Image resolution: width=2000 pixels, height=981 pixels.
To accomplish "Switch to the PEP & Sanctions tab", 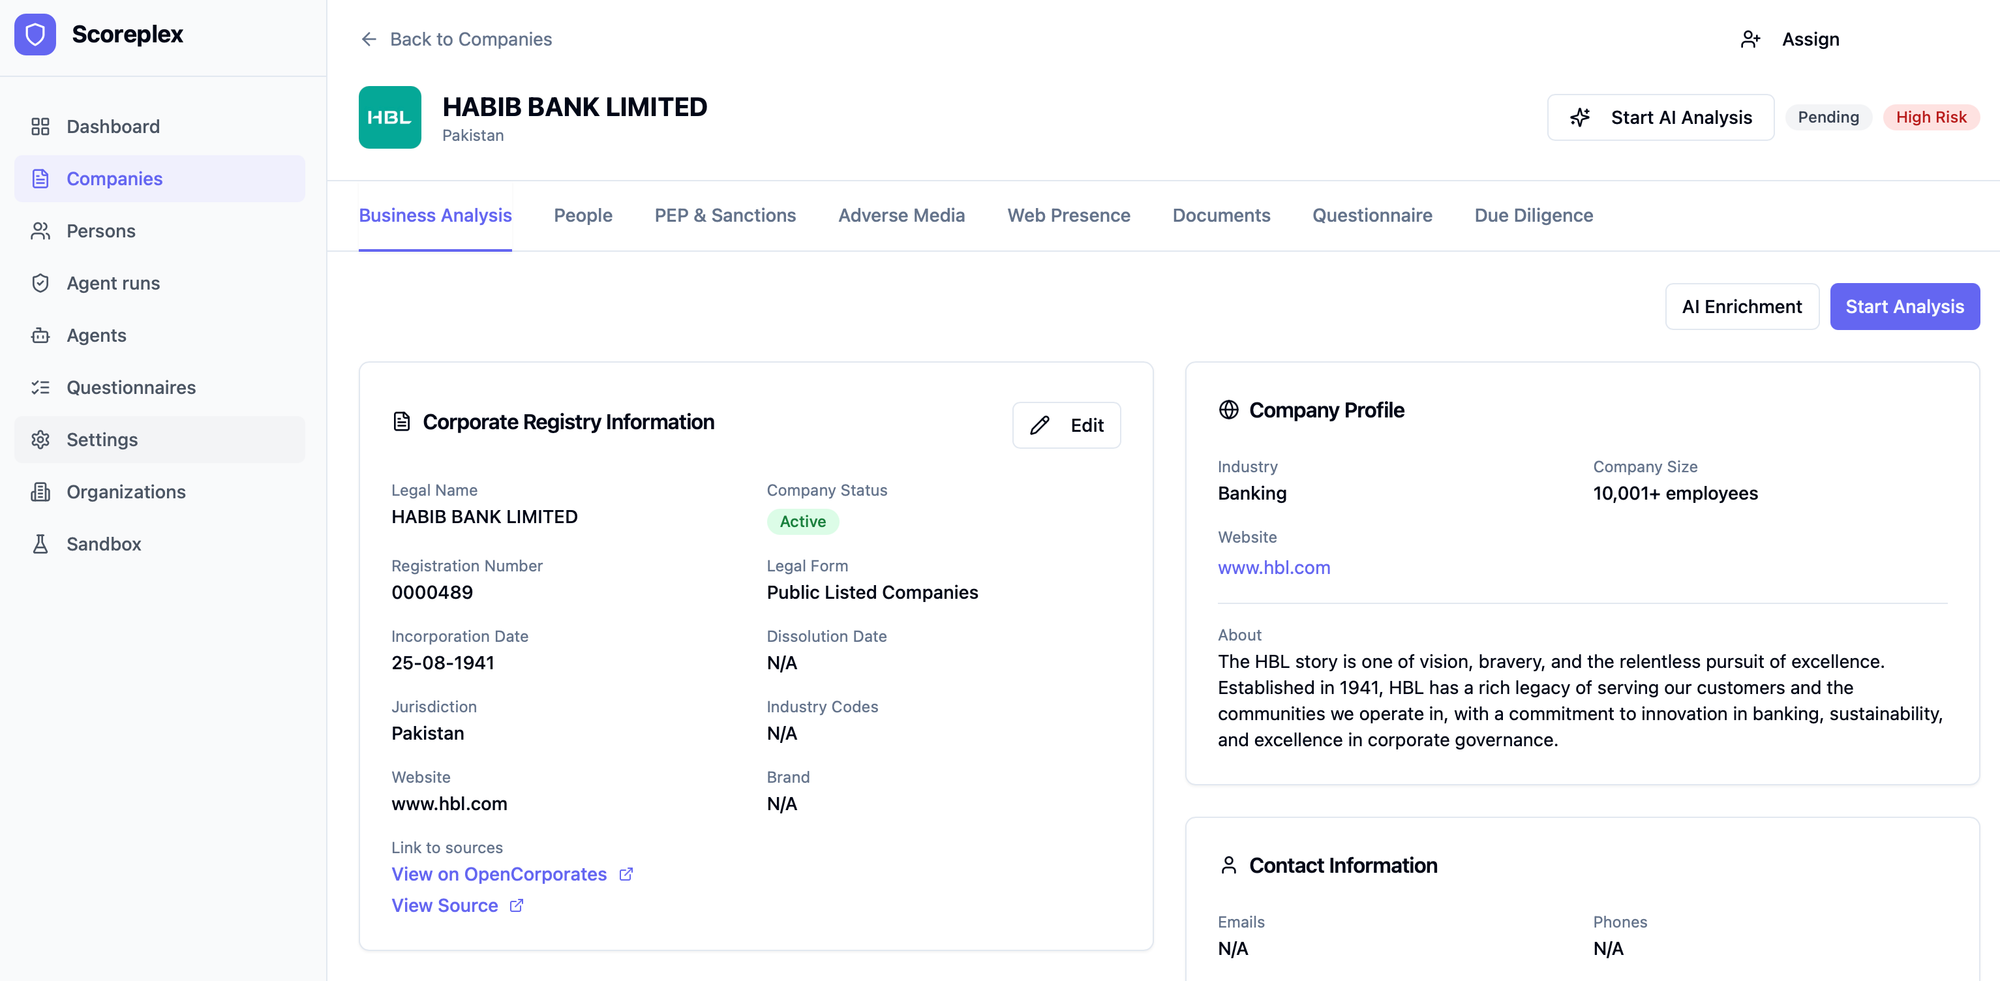I will pyautogui.click(x=725, y=216).
